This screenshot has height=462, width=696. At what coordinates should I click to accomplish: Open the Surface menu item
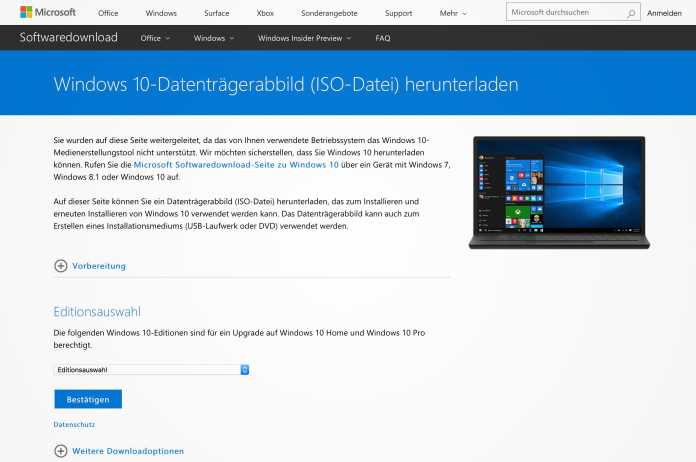pos(216,14)
